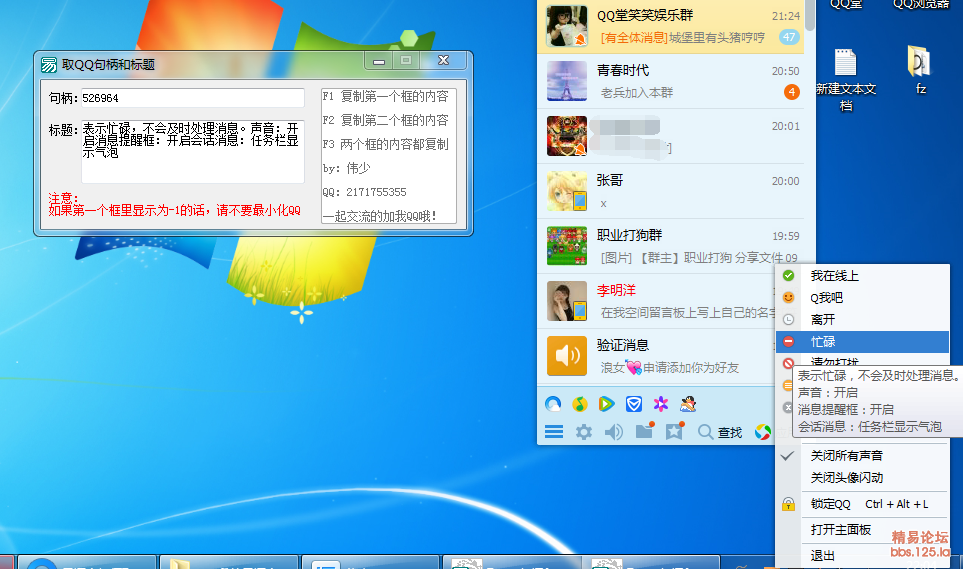Image resolution: width=963 pixels, height=569 pixels.
Task: Click the 查找 search button in QQ panel
Action: click(720, 432)
